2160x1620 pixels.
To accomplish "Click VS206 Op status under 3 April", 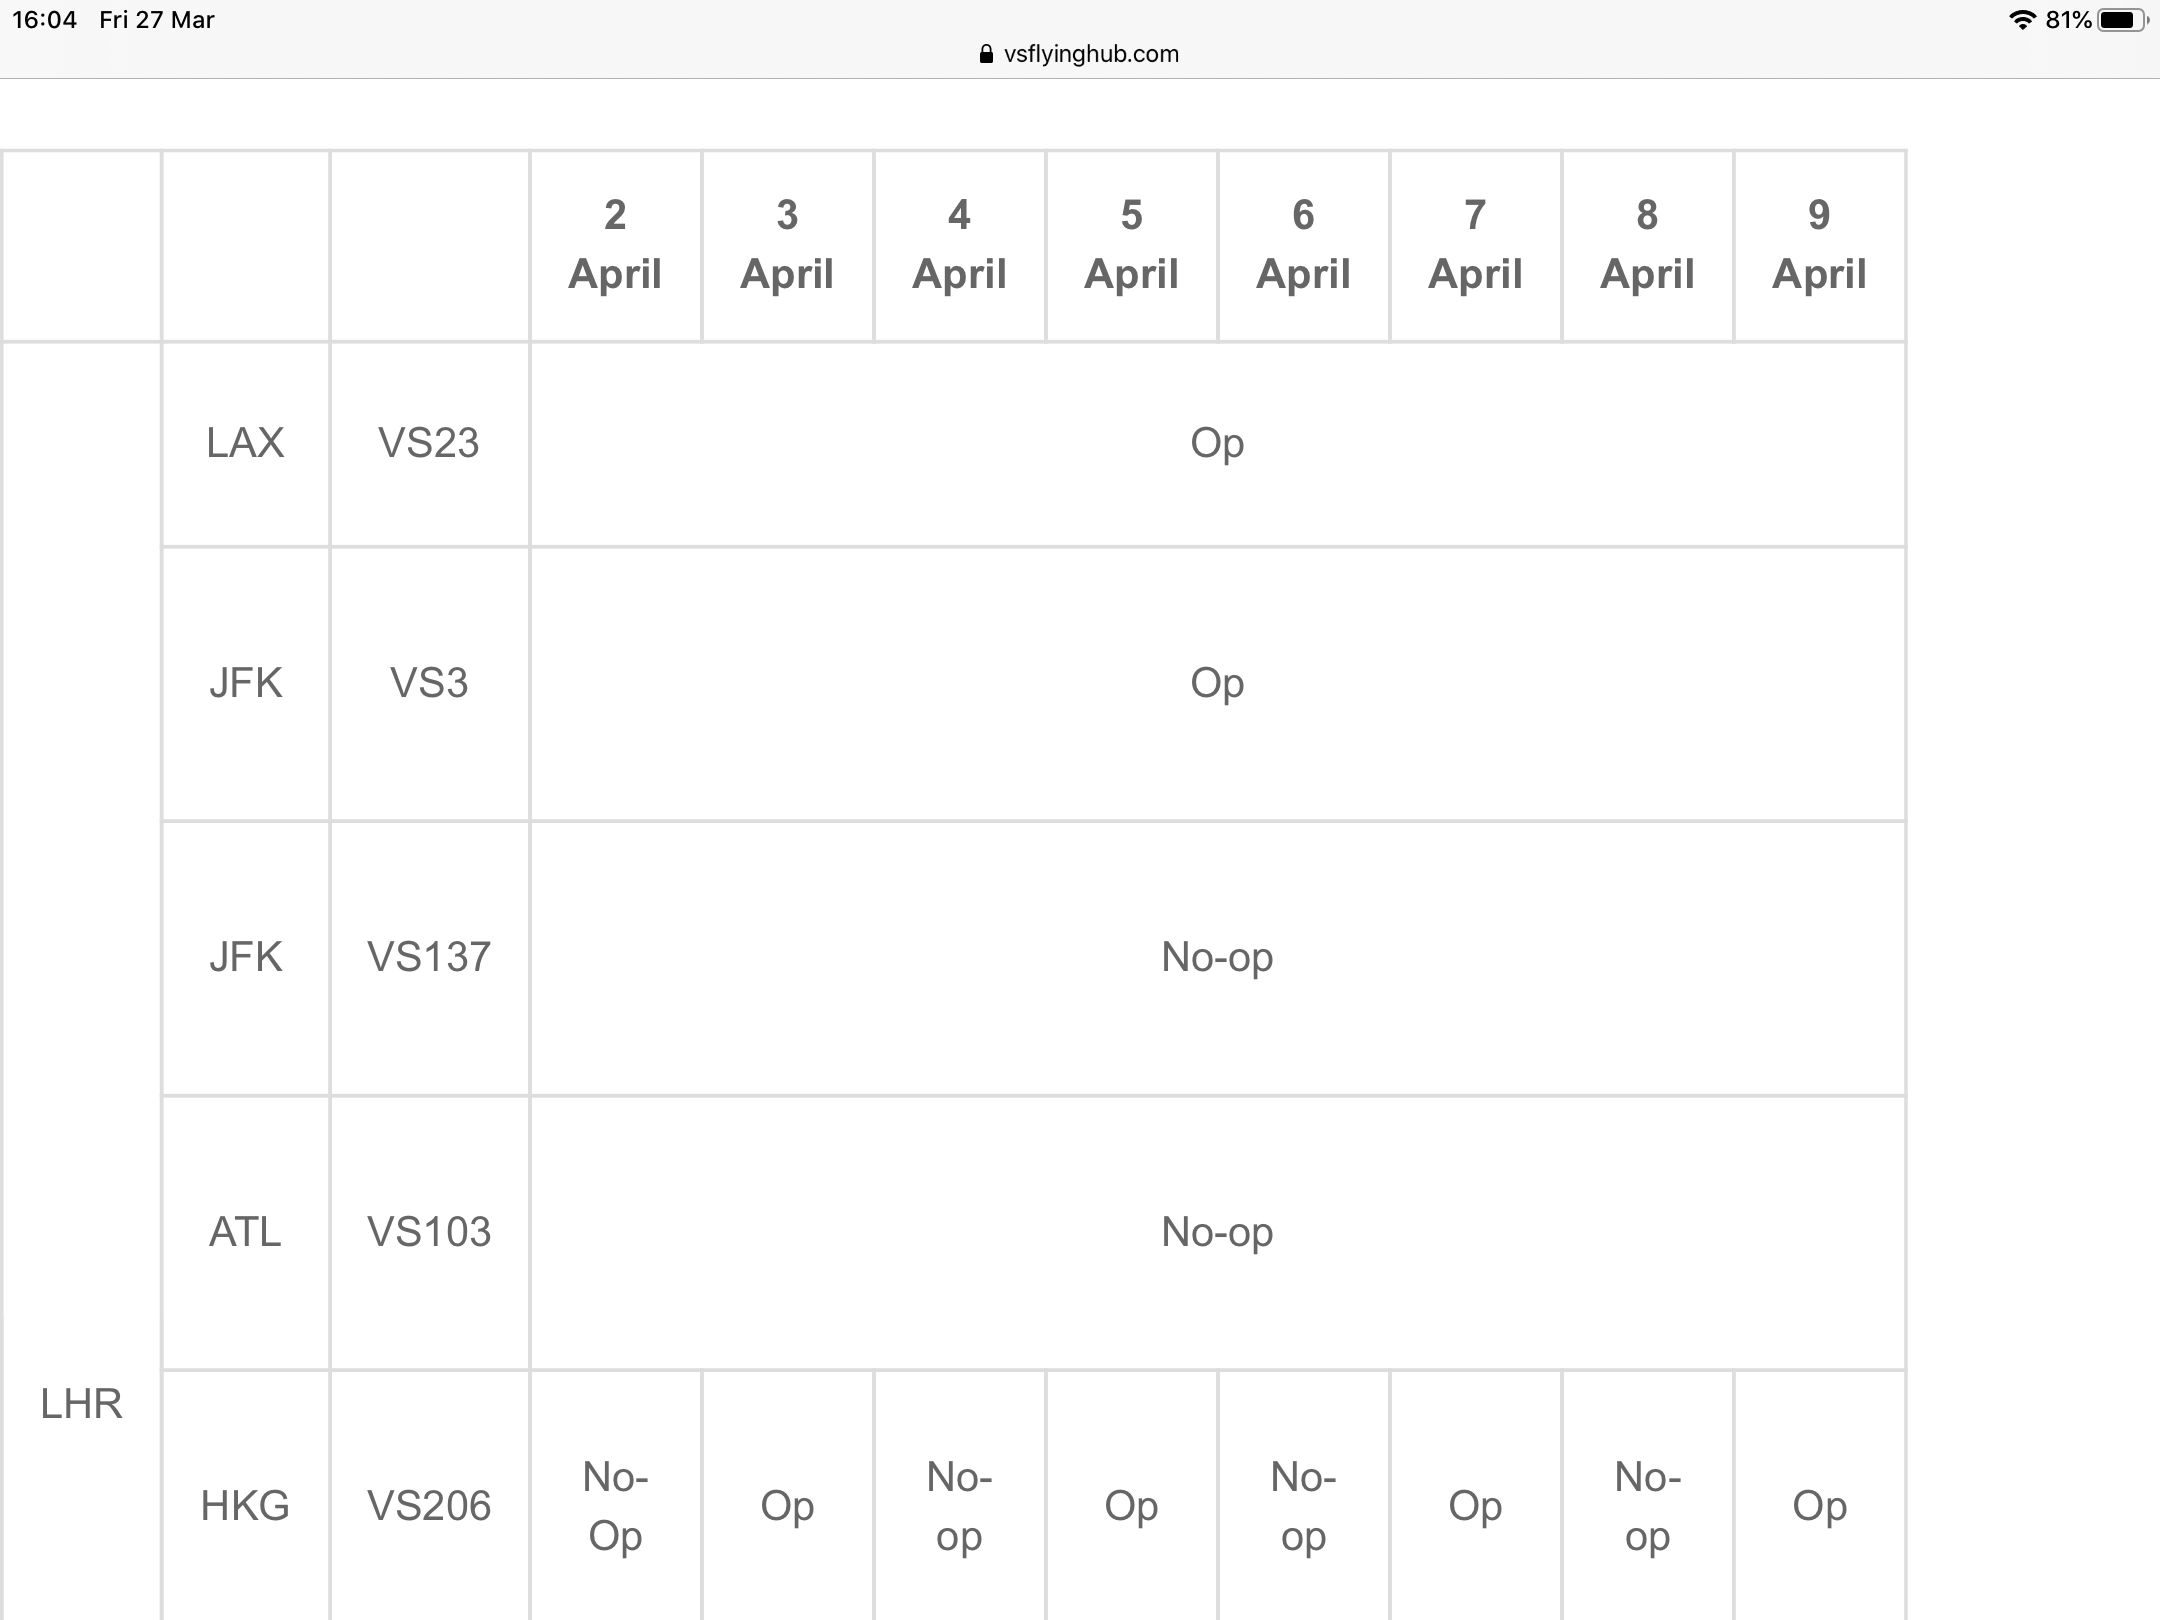I will tap(787, 1506).
